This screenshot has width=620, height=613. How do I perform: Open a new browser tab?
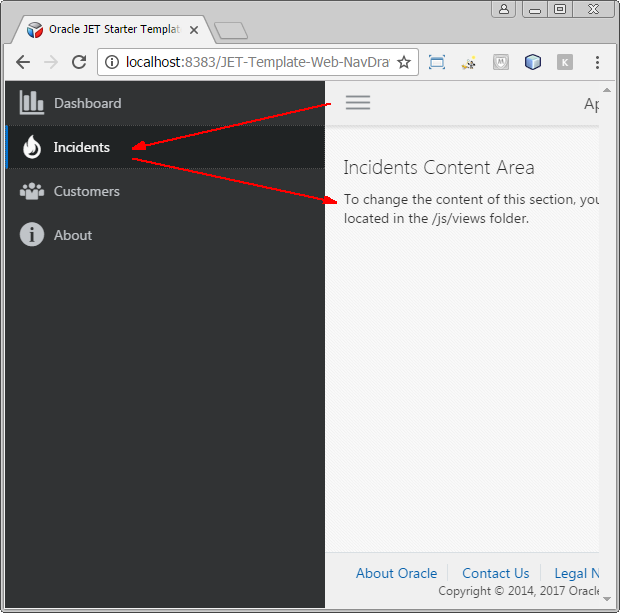click(231, 30)
